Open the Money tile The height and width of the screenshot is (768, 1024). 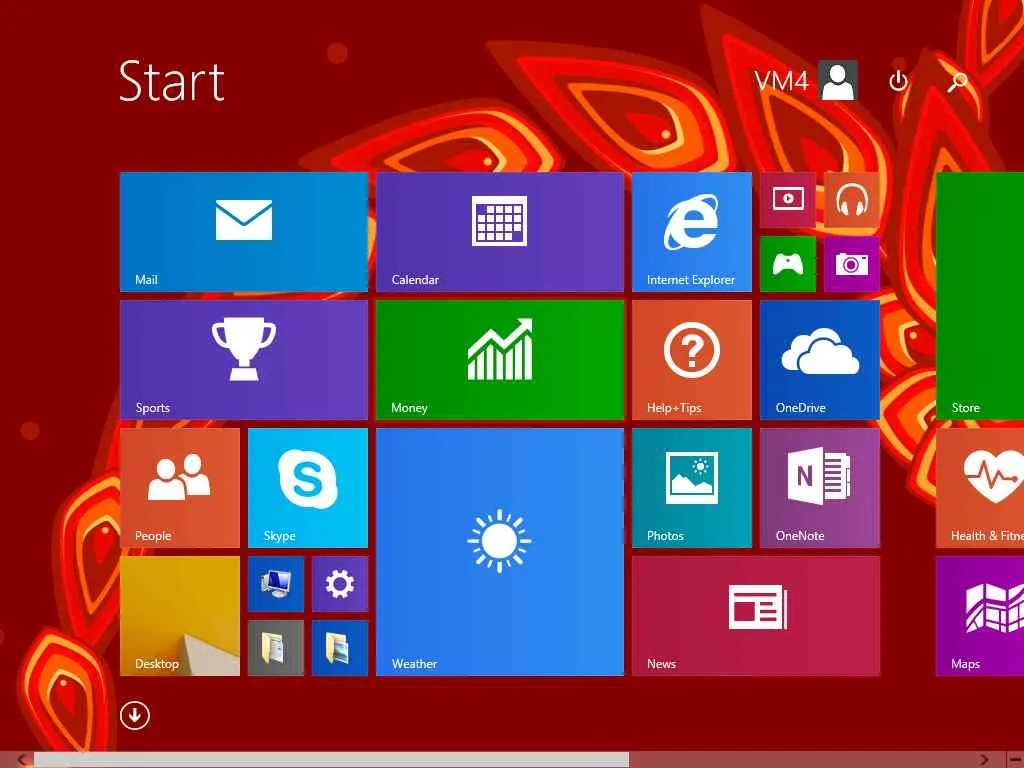click(x=500, y=360)
